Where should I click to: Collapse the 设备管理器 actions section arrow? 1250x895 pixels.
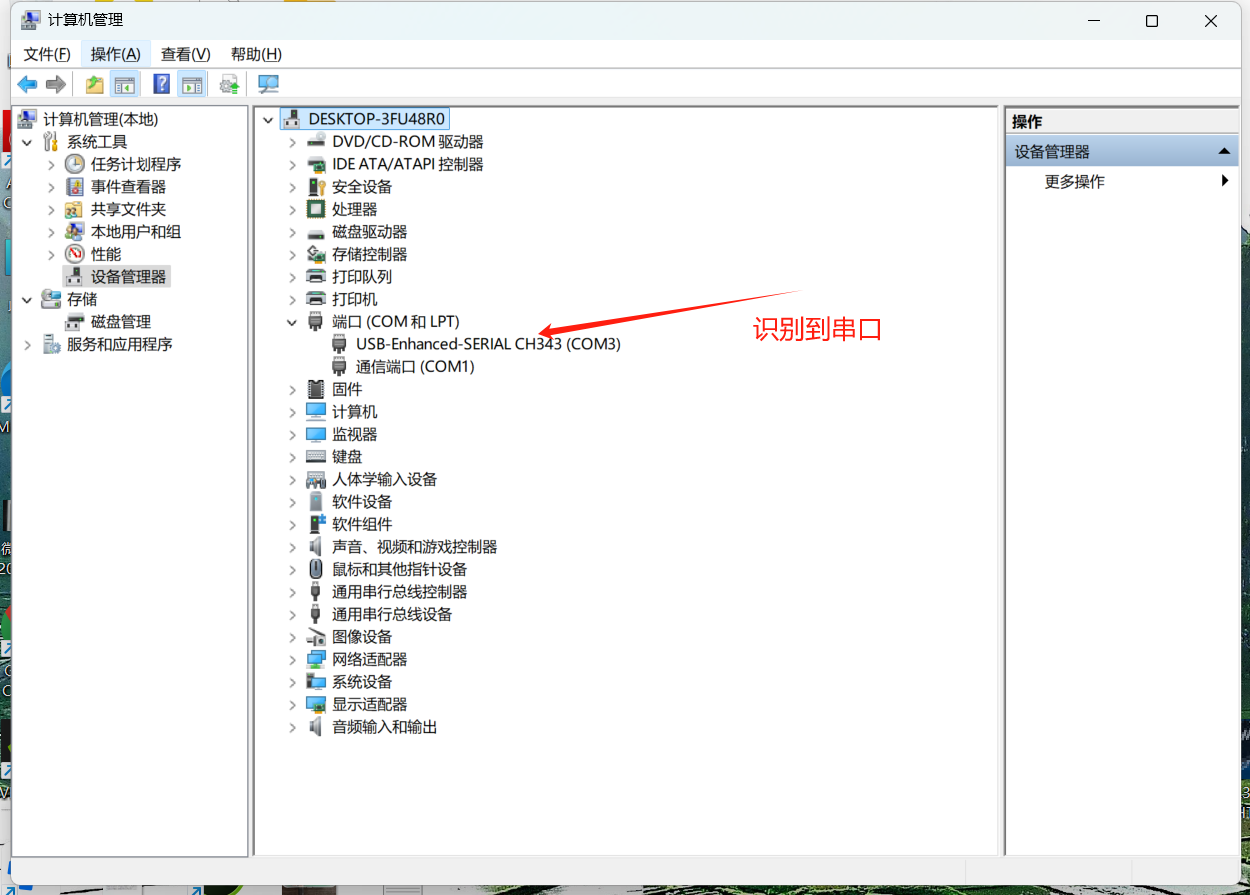coord(1223,151)
